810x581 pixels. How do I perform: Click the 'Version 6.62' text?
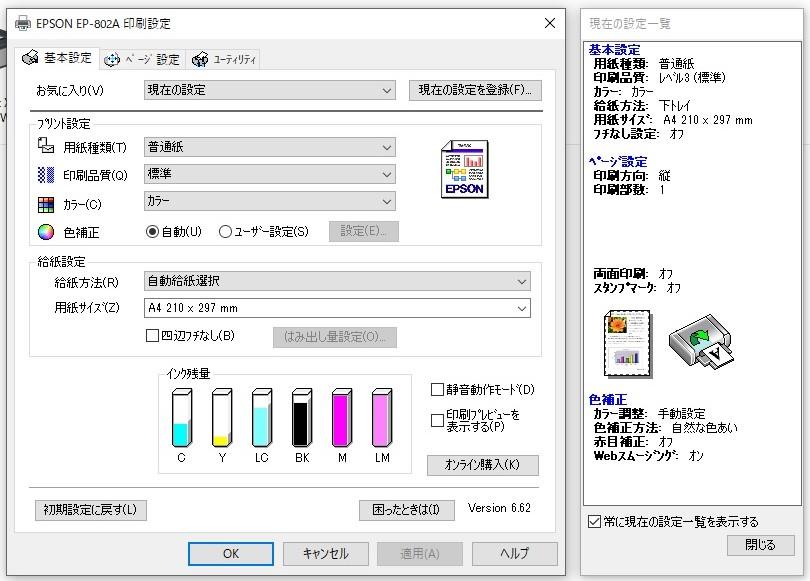pyautogui.click(x=499, y=508)
